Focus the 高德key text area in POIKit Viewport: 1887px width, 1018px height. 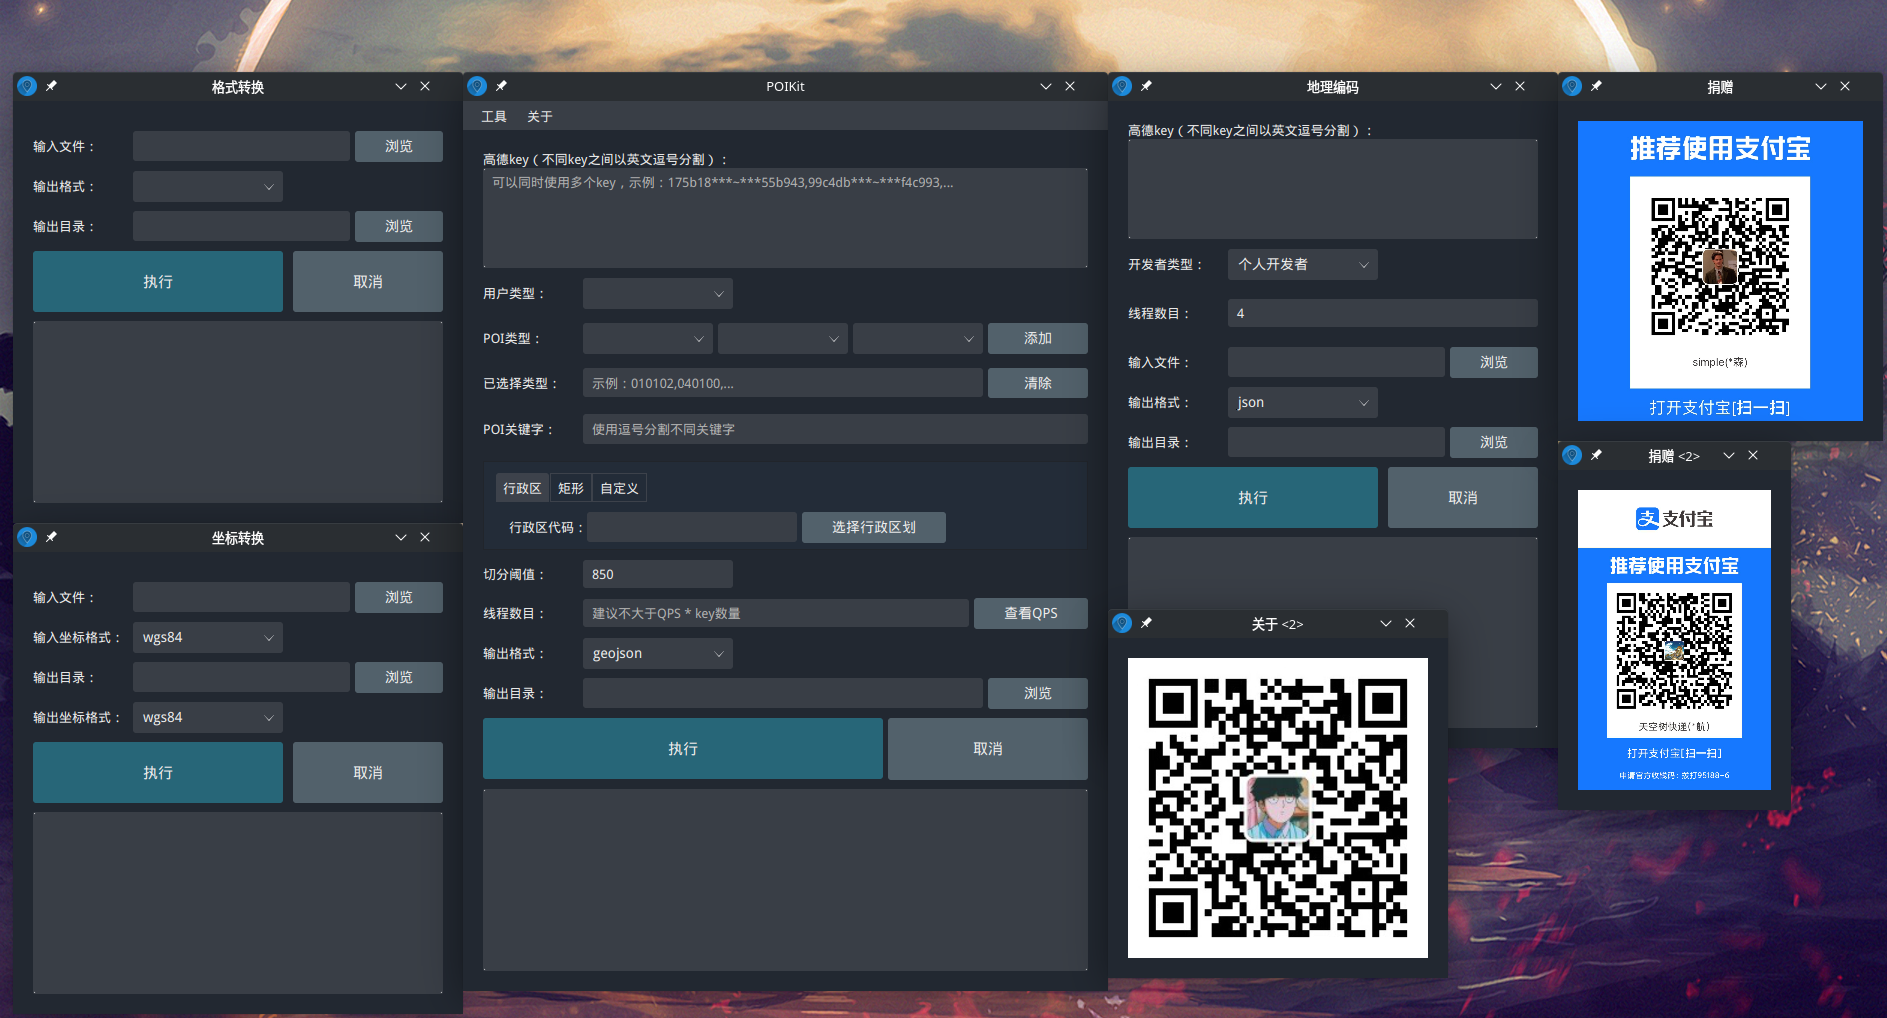(785, 218)
